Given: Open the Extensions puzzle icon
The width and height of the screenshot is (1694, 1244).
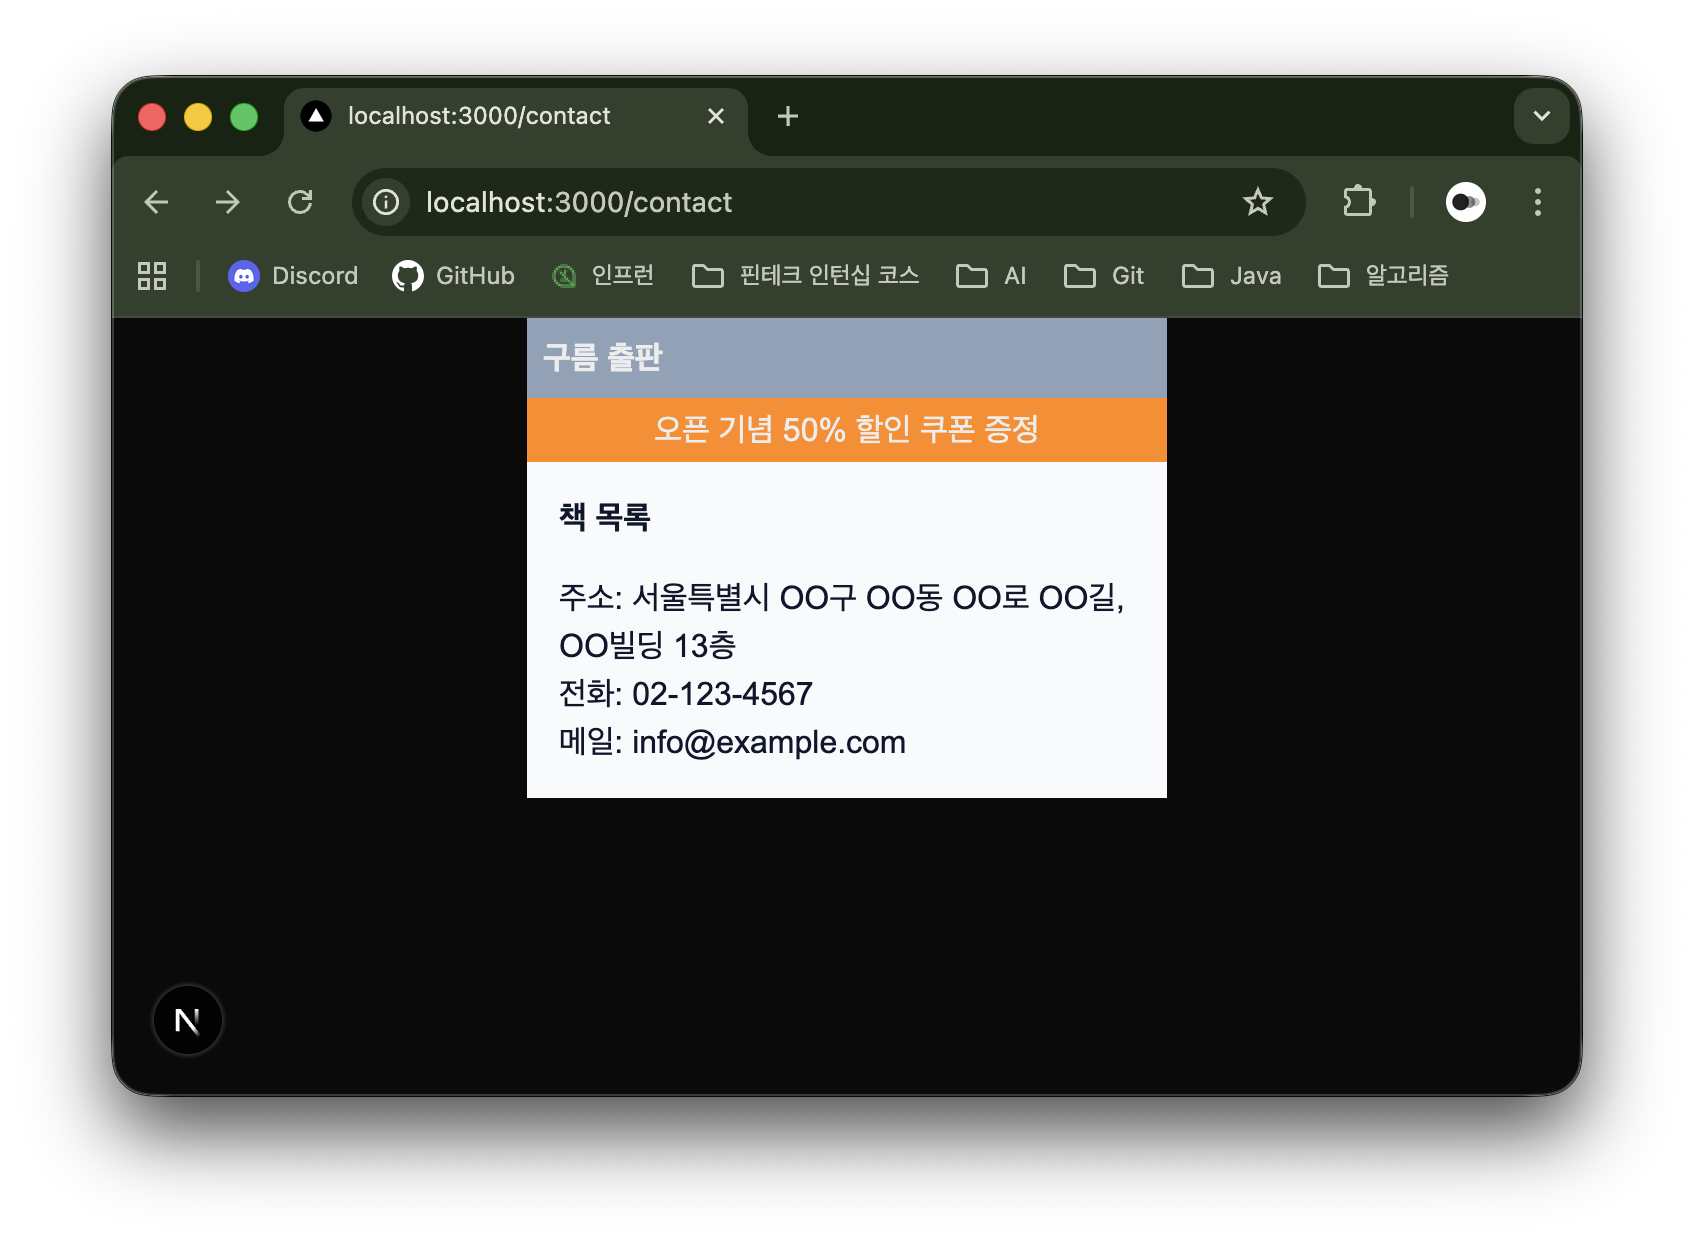Looking at the screenshot, I should (1358, 202).
